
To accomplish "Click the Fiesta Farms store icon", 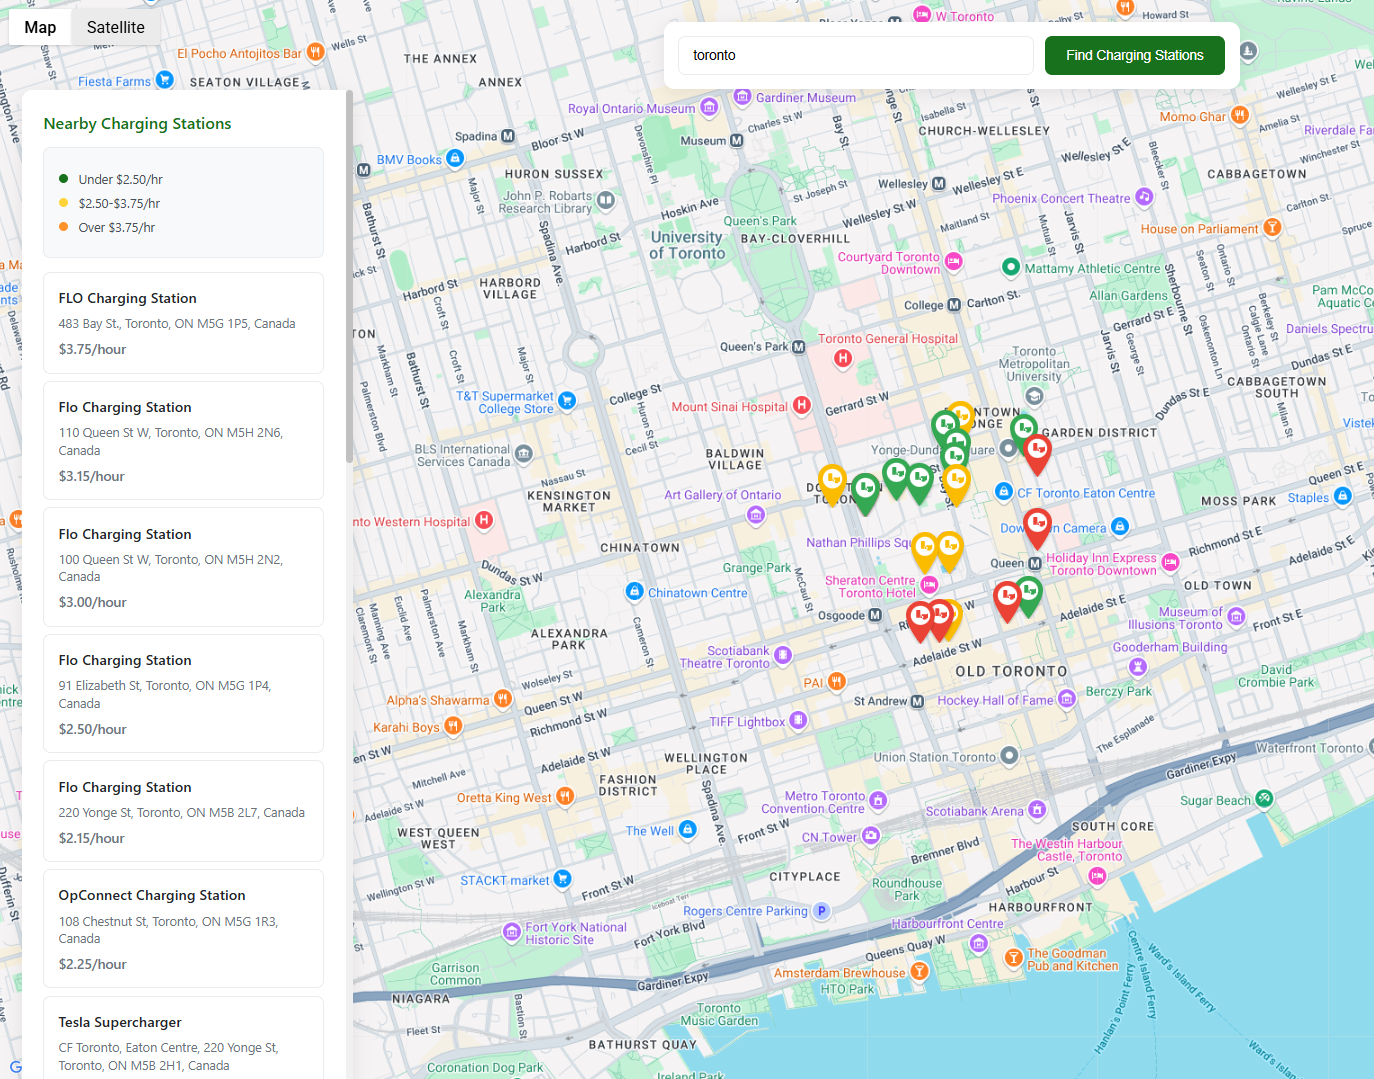I will 165,79.
